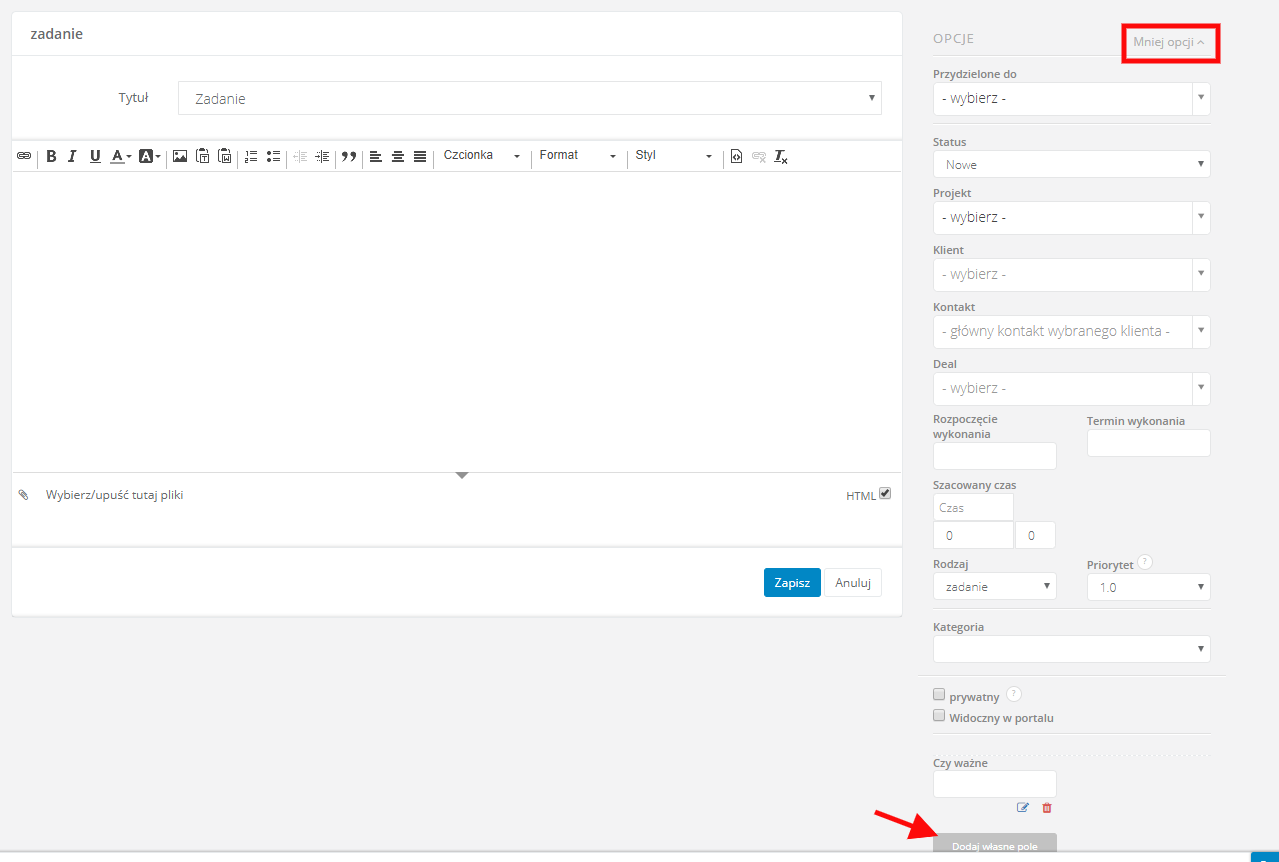The height and width of the screenshot is (862, 1279).
Task: Insert a blockquote
Action: (x=348, y=156)
